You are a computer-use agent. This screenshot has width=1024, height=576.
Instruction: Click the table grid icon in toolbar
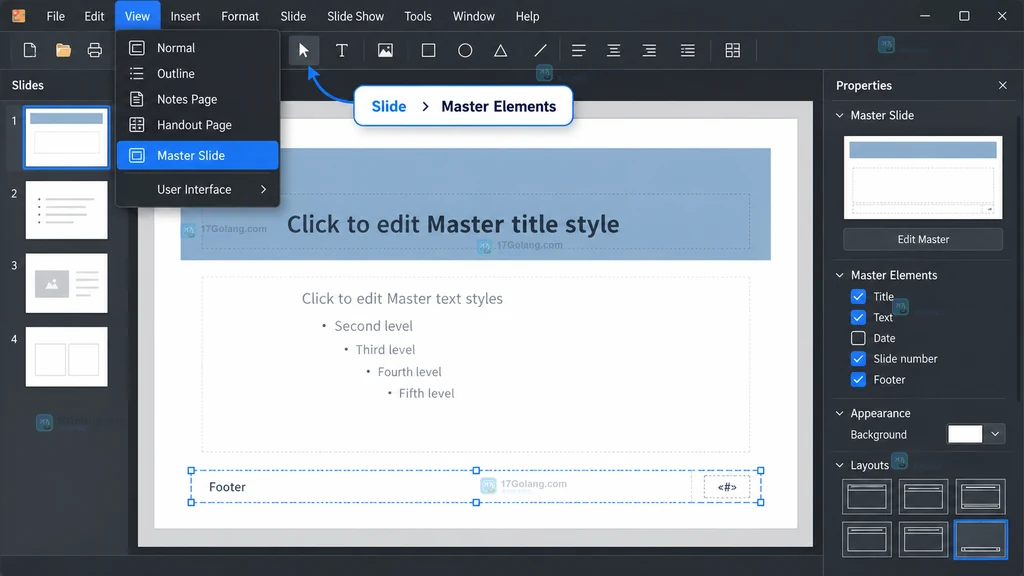point(733,50)
